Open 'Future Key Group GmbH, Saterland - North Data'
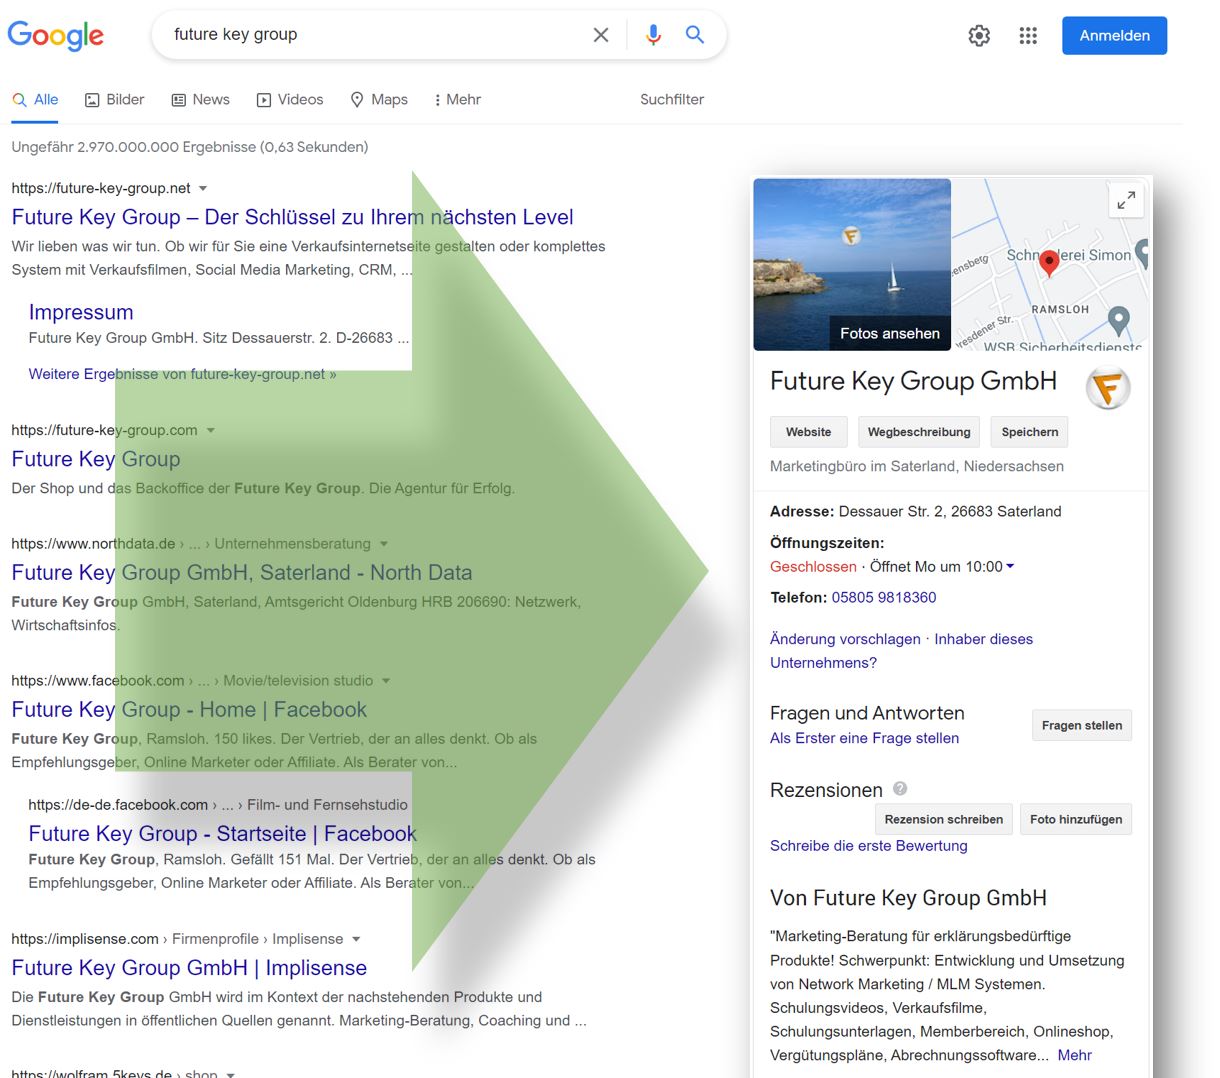Viewport: 1220px width, 1078px height. pos(241,573)
